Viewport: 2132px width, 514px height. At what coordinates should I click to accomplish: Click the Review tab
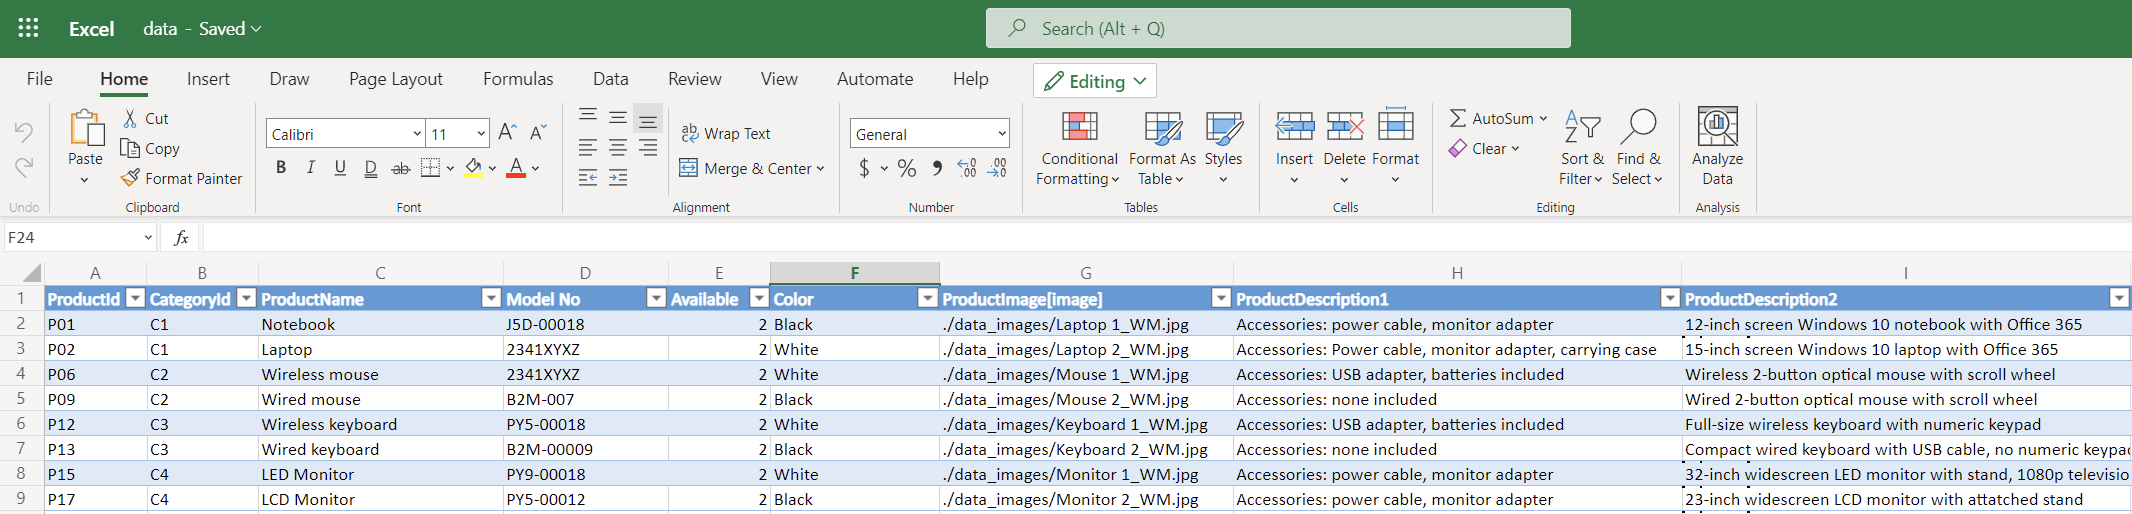(695, 79)
